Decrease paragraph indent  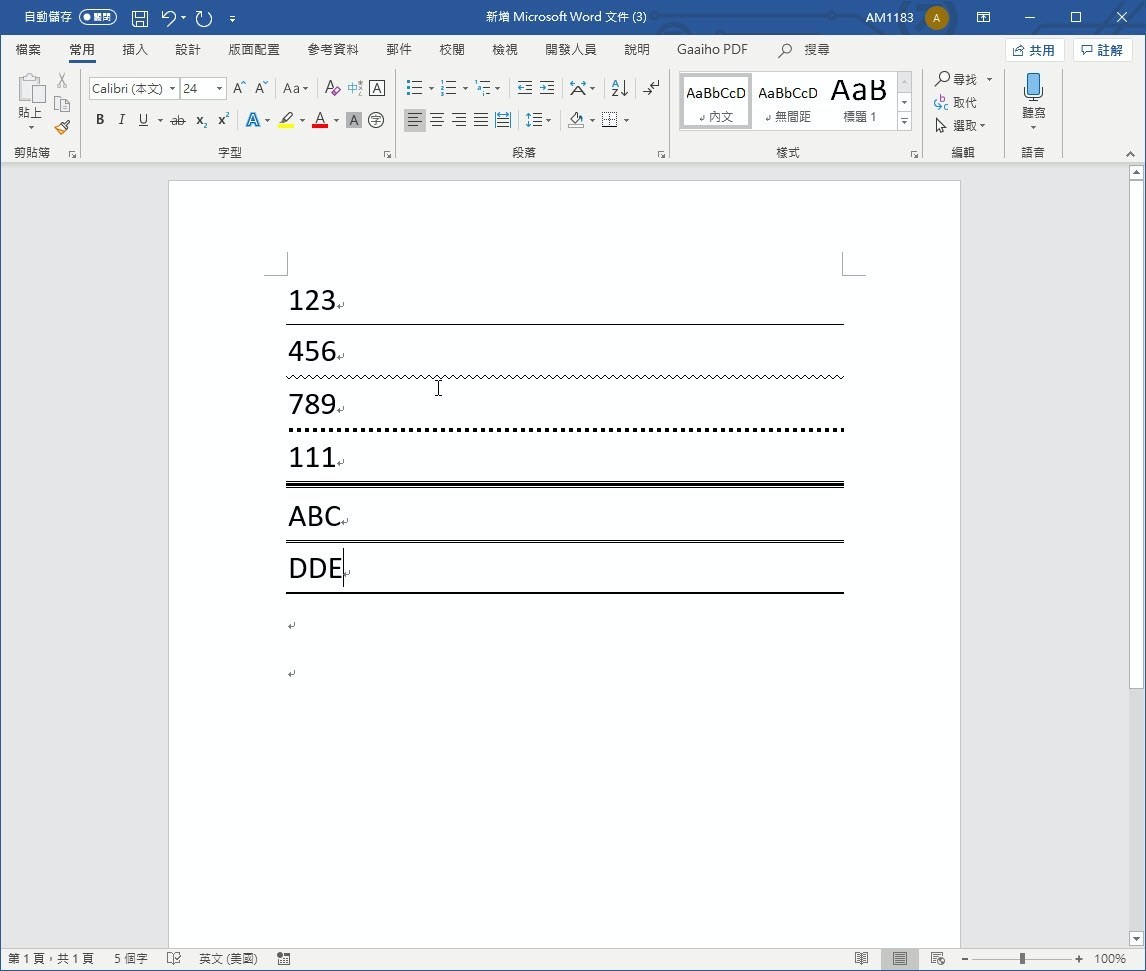[525, 88]
